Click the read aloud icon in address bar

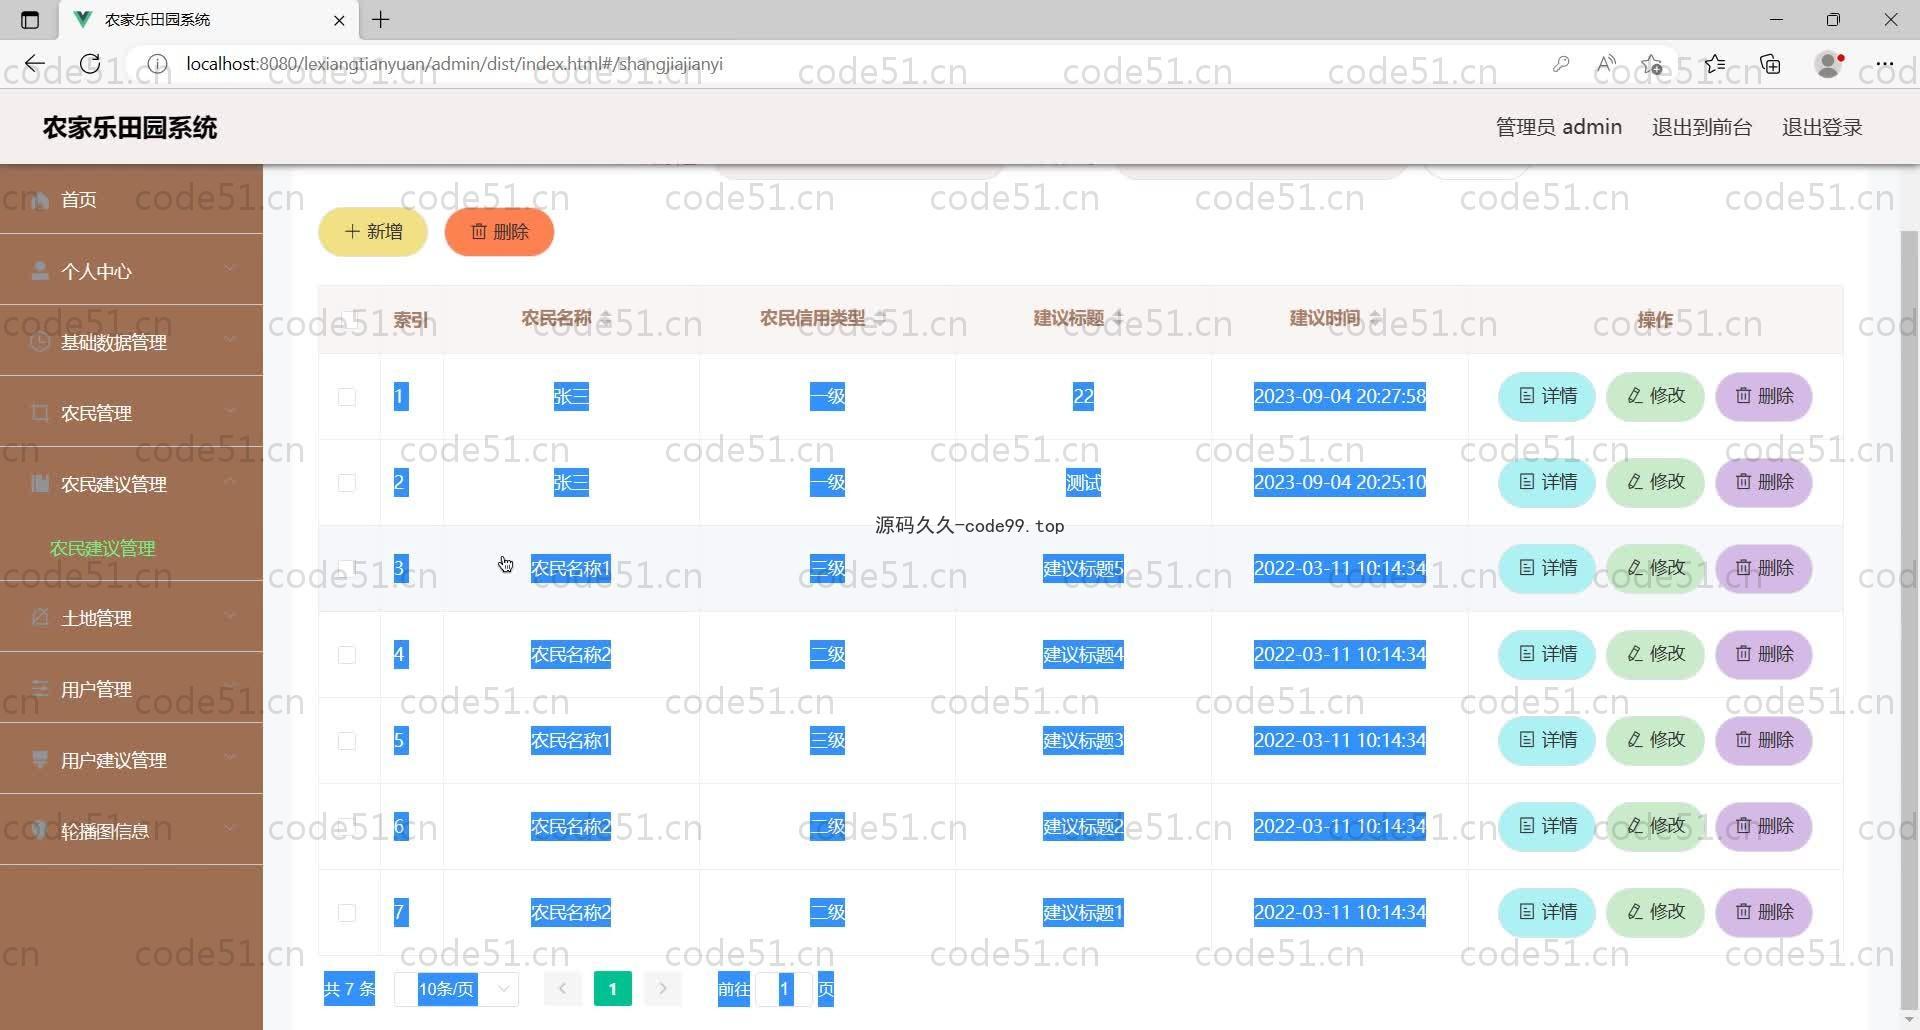(x=1606, y=64)
